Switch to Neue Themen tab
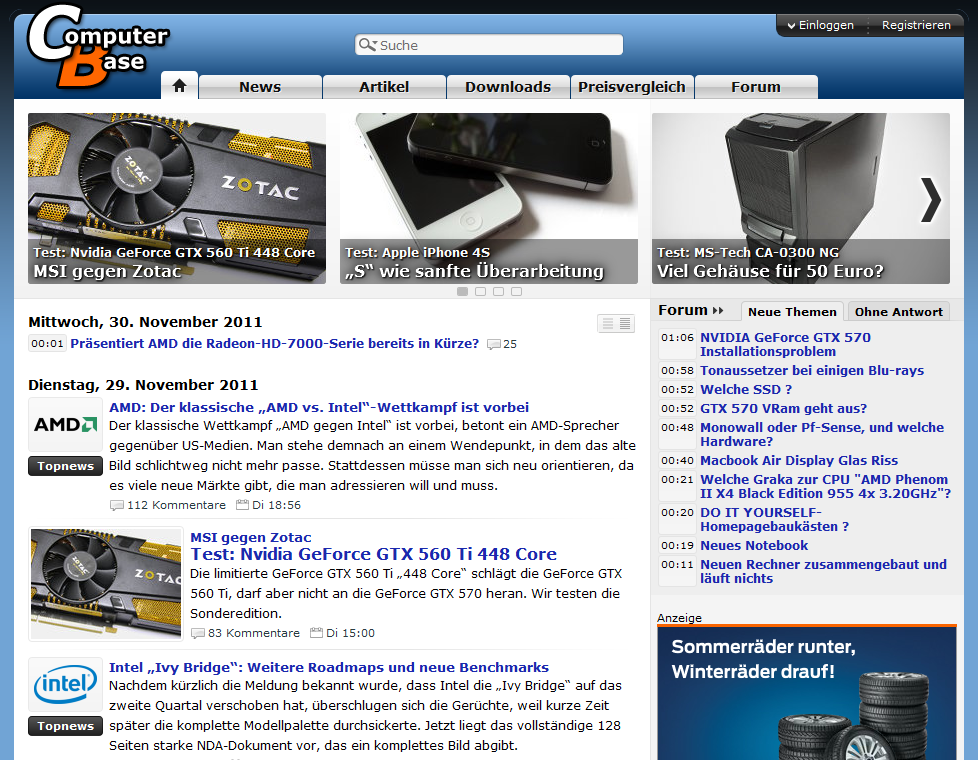The image size is (978, 760). pyautogui.click(x=792, y=311)
